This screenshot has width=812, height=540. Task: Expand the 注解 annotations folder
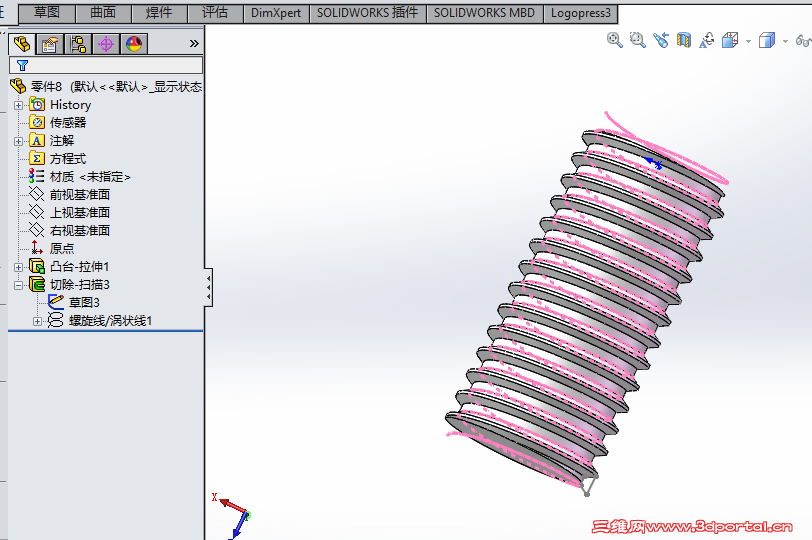tap(19, 141)
